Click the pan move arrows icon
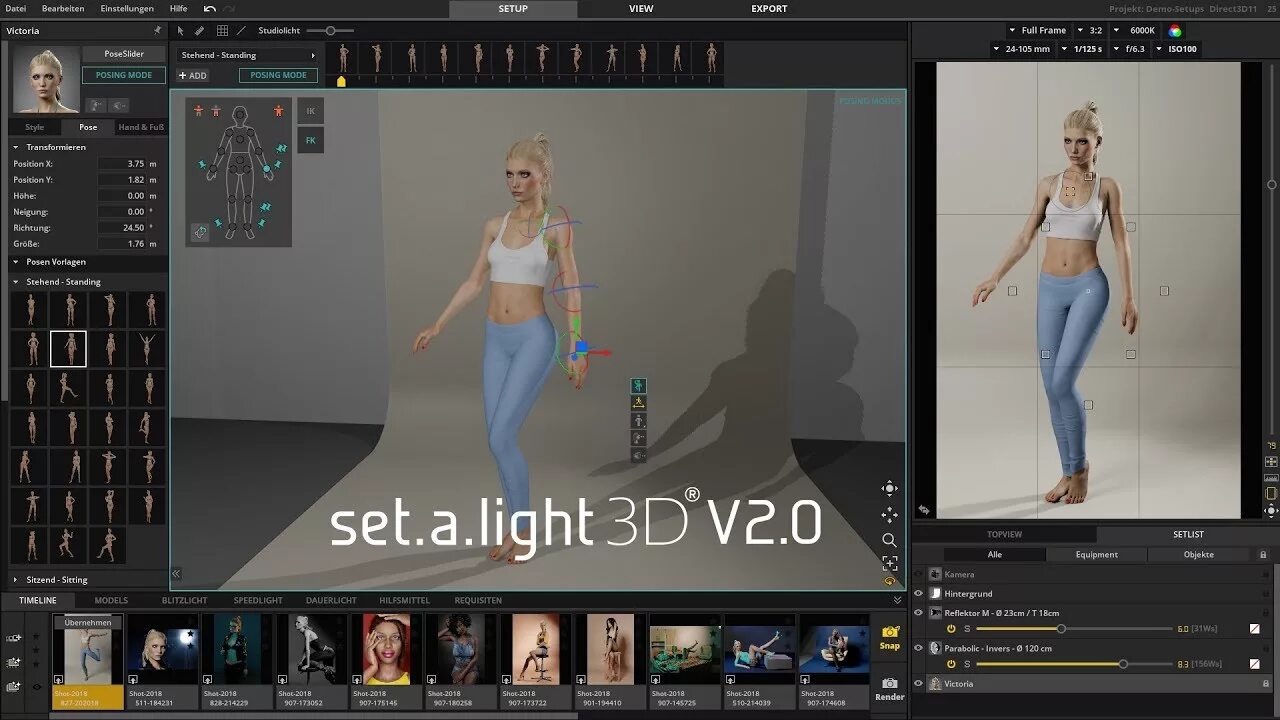This screenshot has width=1280, height=720. coord(889,514)
